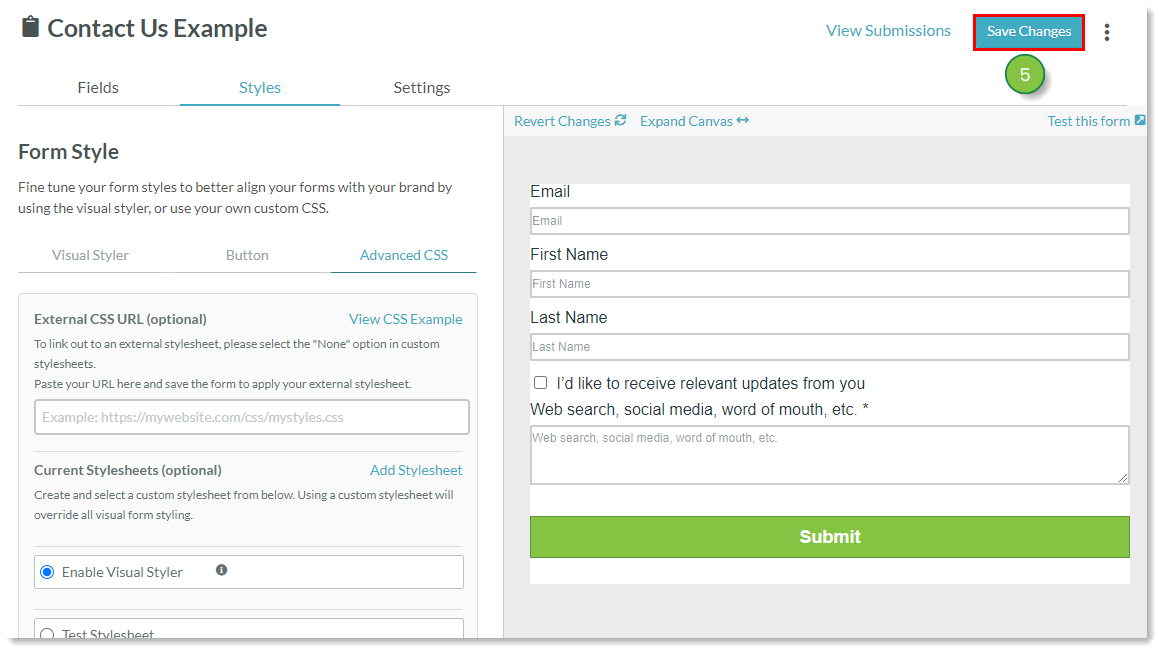Select the Test Stylesheet radio option
Viewport: 1162px width, 653px height.
point(47,634)
